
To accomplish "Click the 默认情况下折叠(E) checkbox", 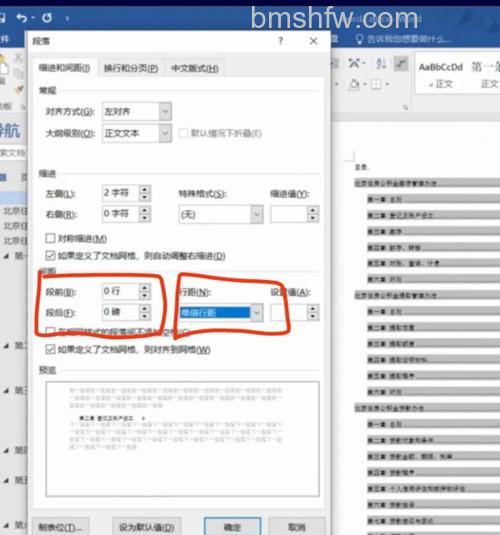I will 183,133.
